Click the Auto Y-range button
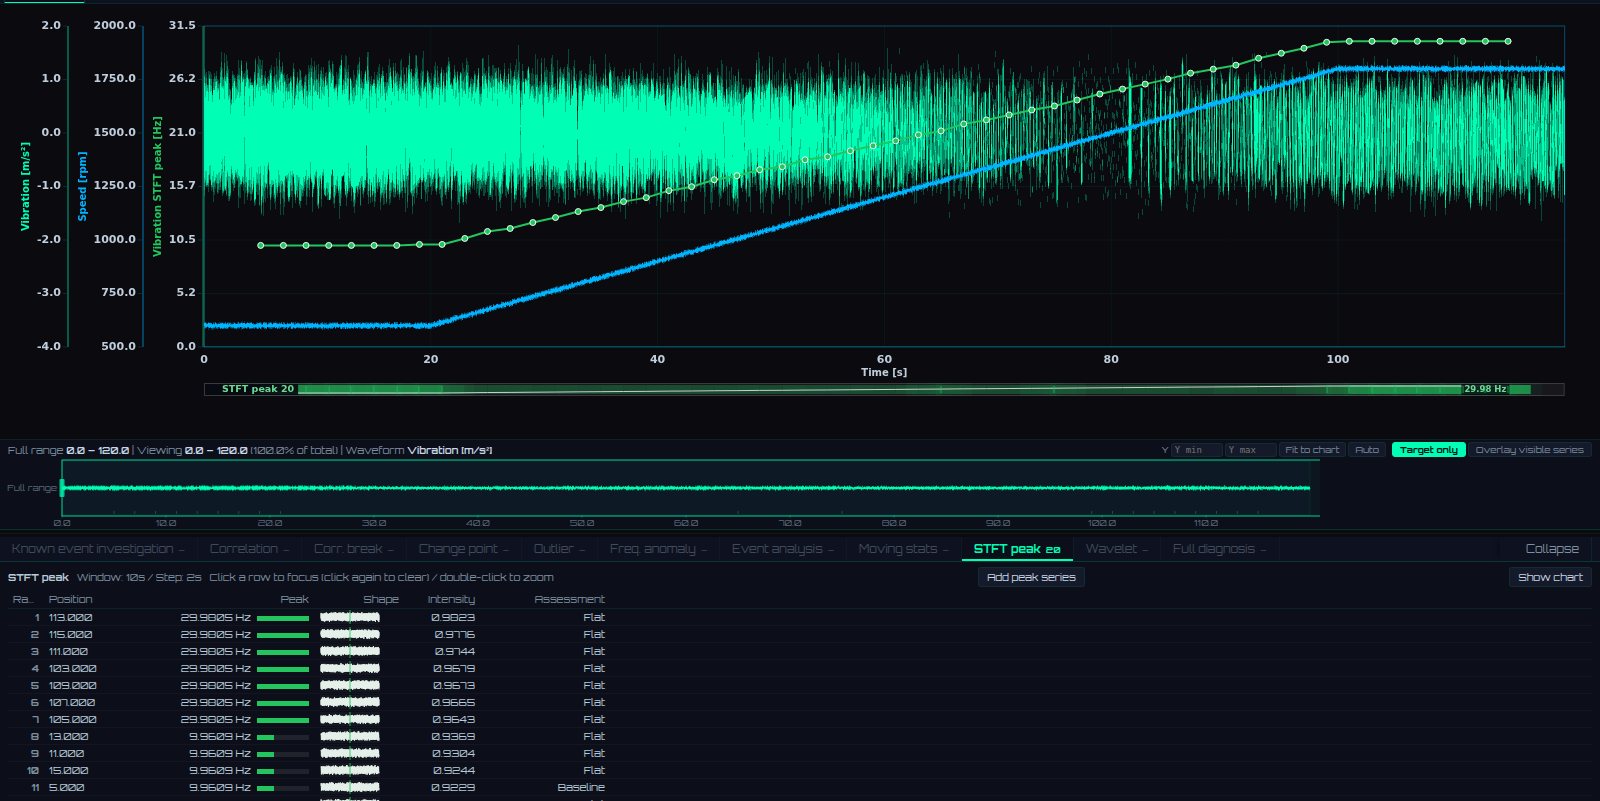The height and width of the screenshot is (801, 1600). pyautogui.click(x=1367, y=450)
